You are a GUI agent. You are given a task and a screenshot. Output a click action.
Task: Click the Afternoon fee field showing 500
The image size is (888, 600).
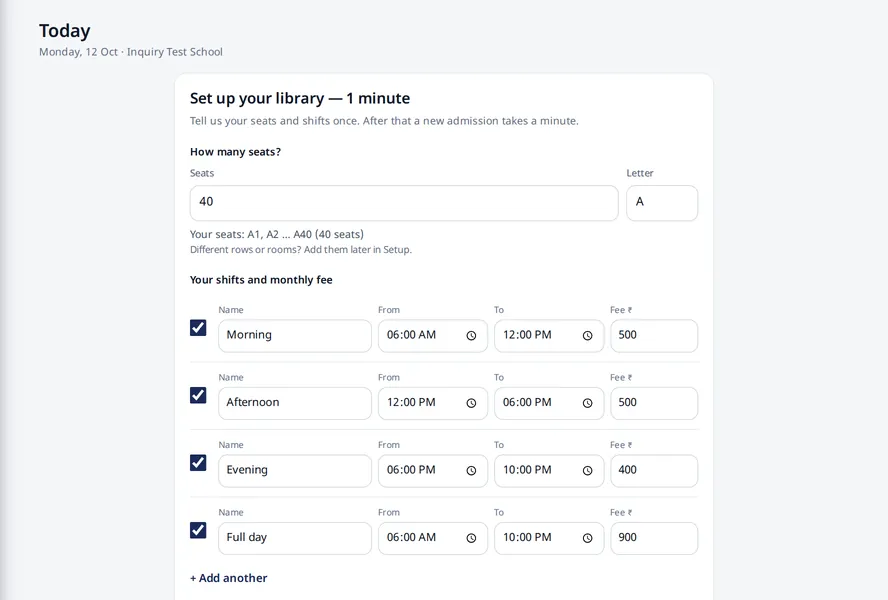[x=654, y=403]
